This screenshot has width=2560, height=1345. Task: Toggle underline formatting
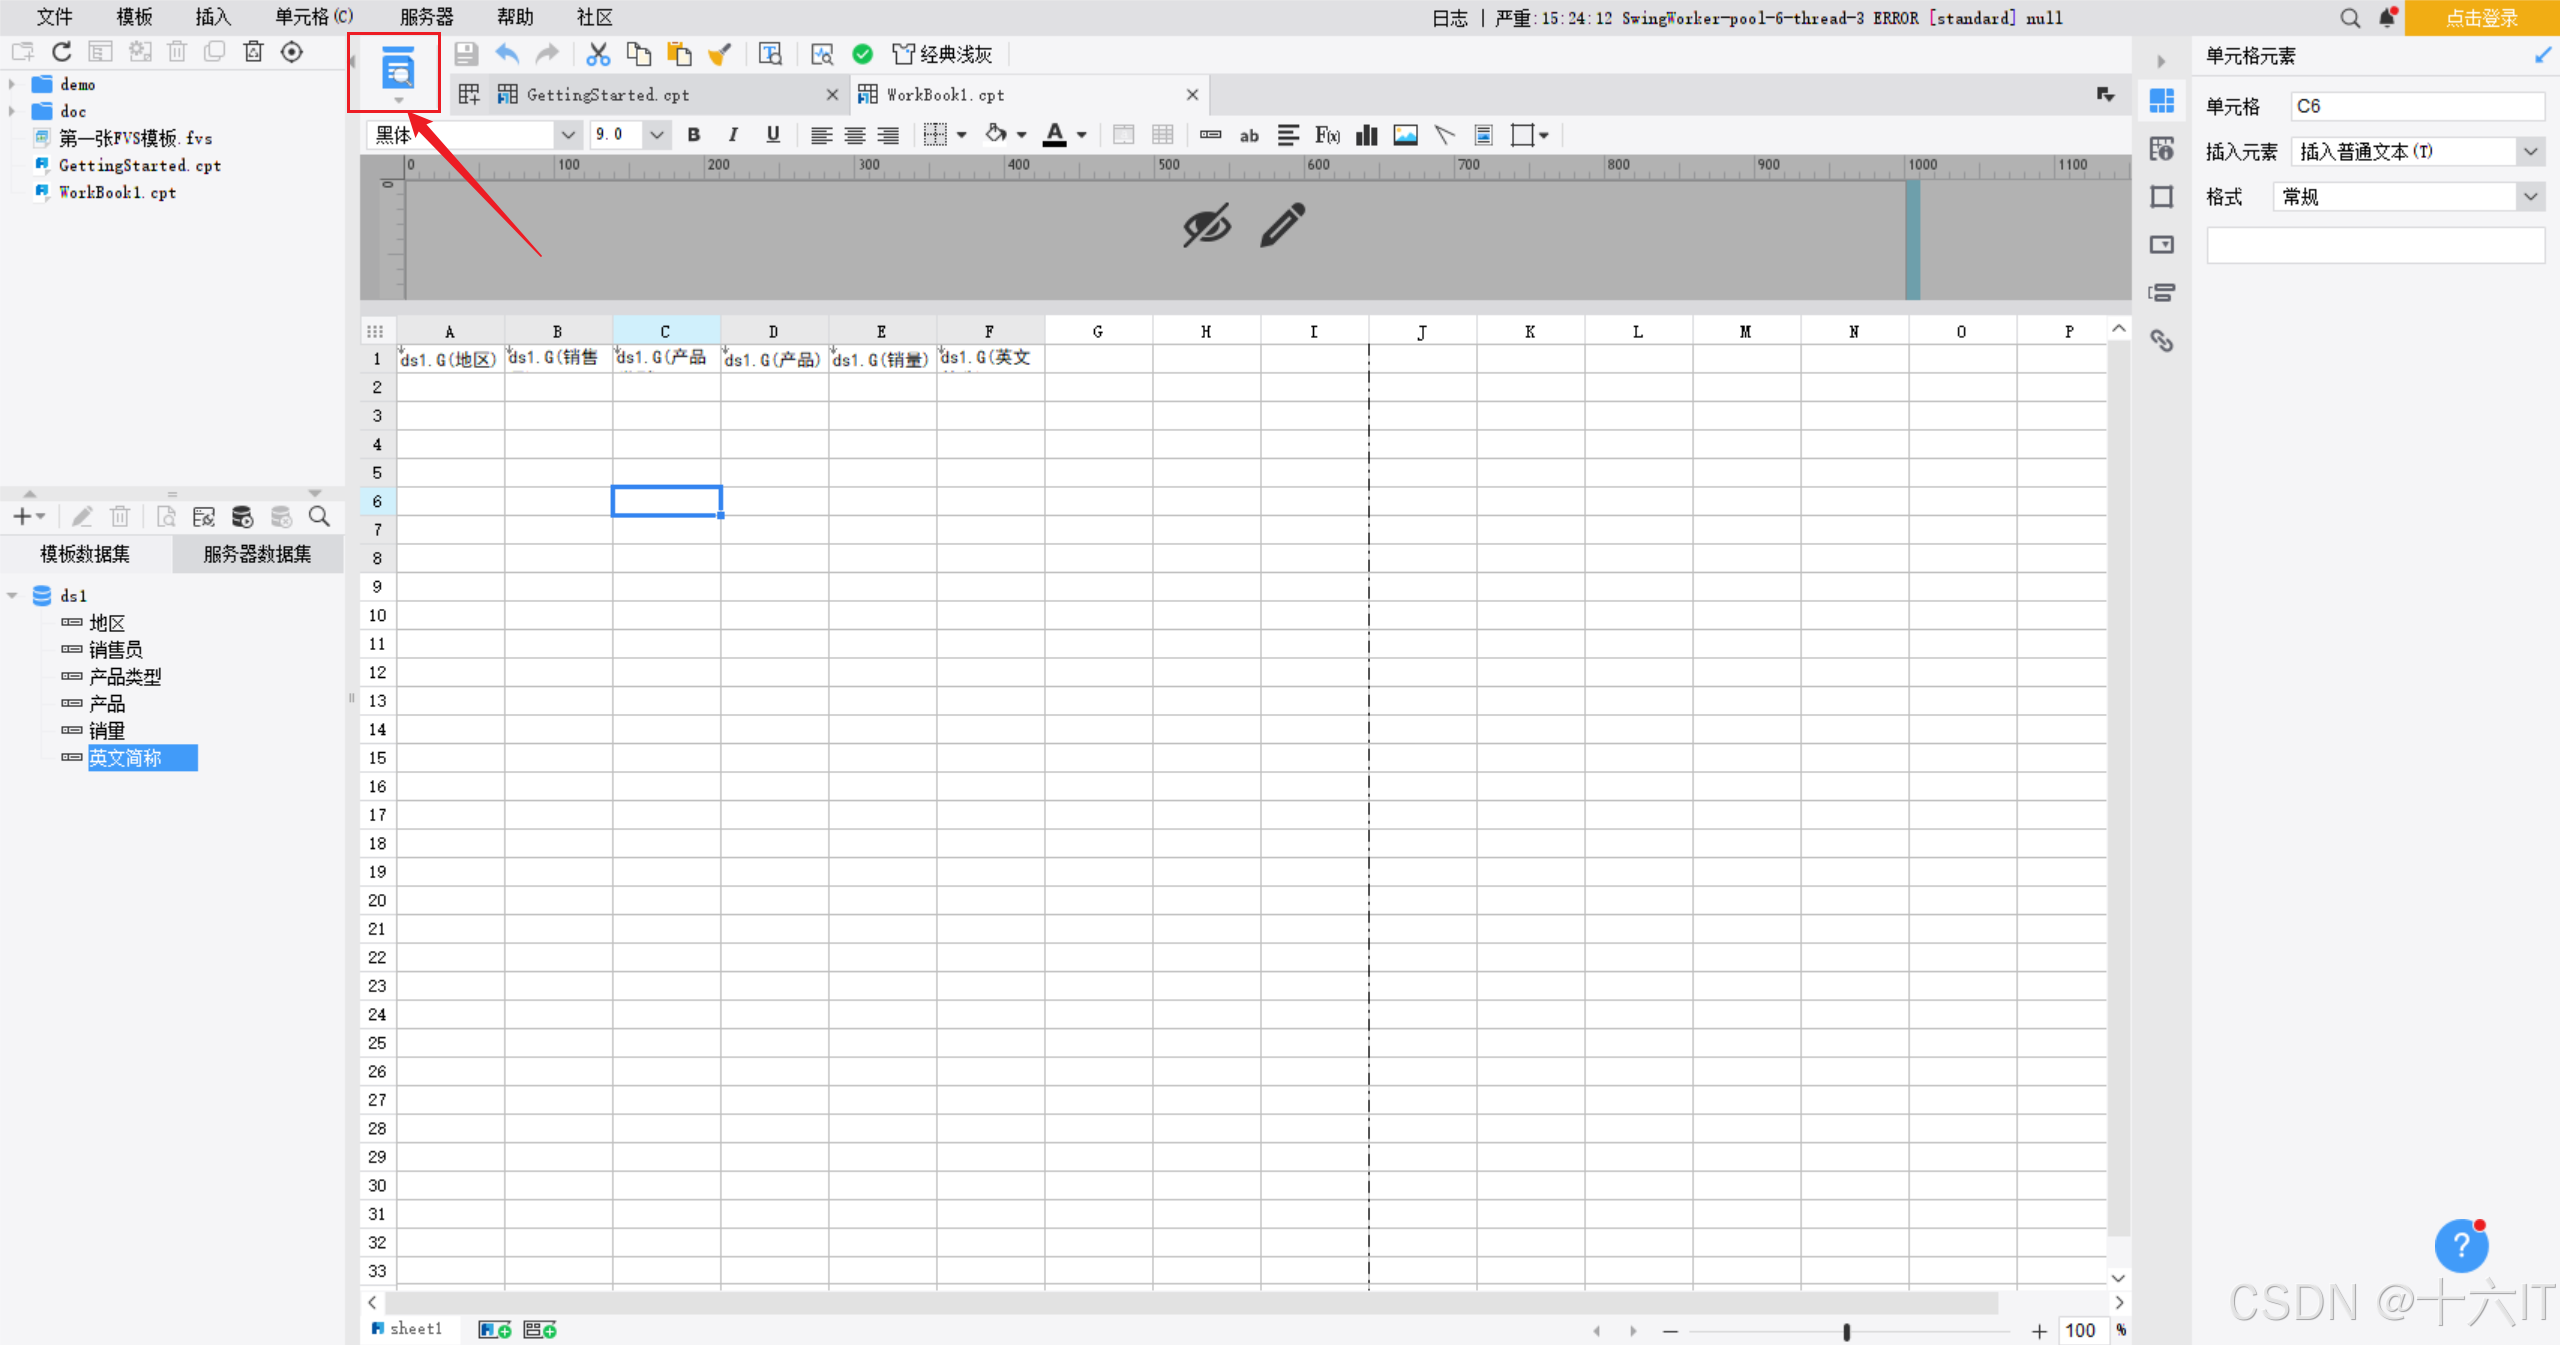pyautogui.click(x=772, y=135)
